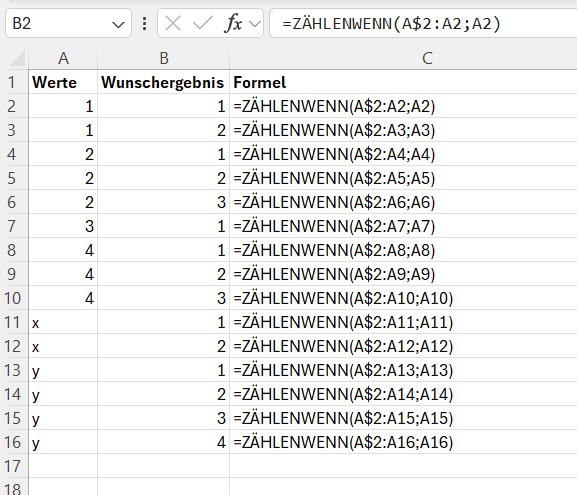577x495 pixels.
Task: Confirm formula entry with the checkmark icon
Action: (x=202, y=24)
